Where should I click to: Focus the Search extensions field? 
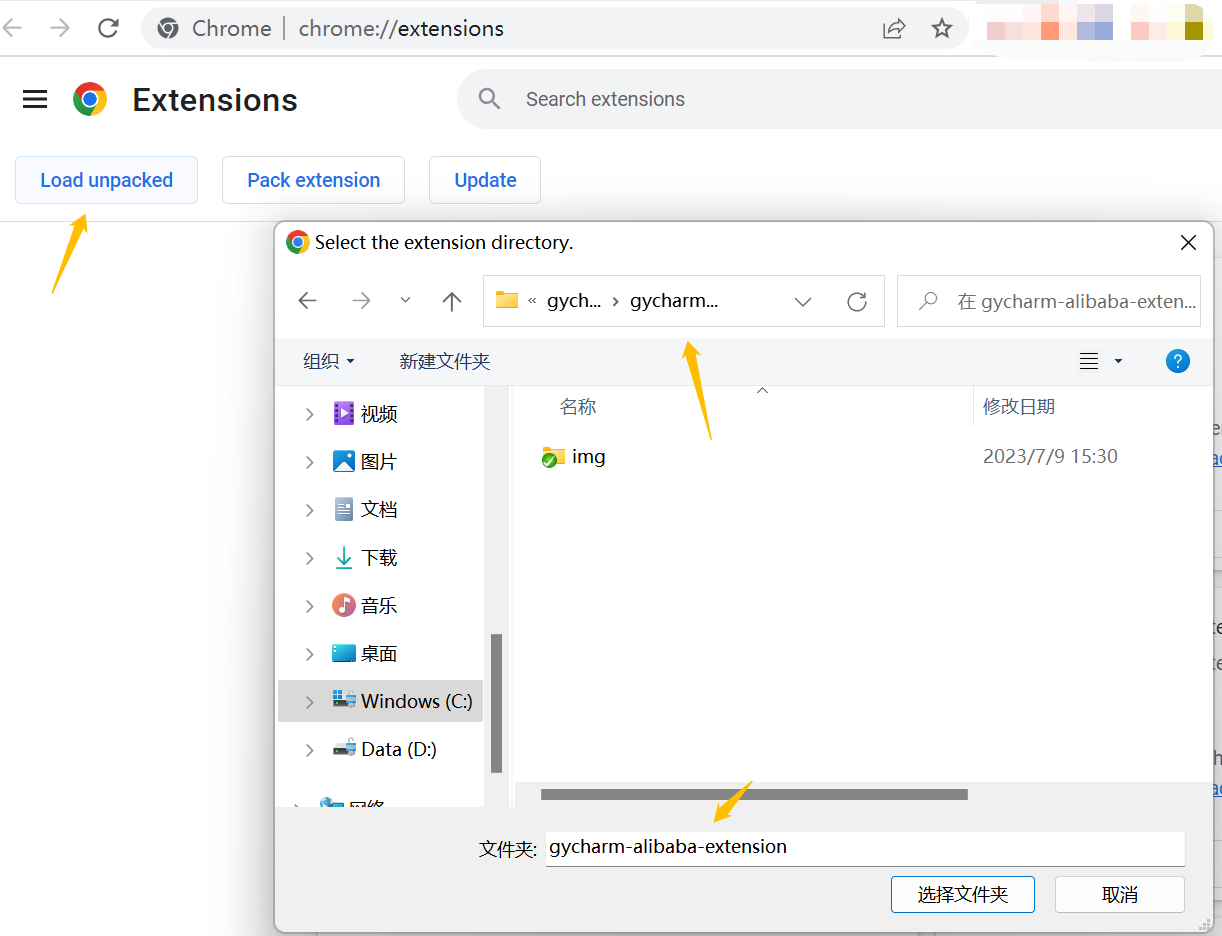[840, 99]
